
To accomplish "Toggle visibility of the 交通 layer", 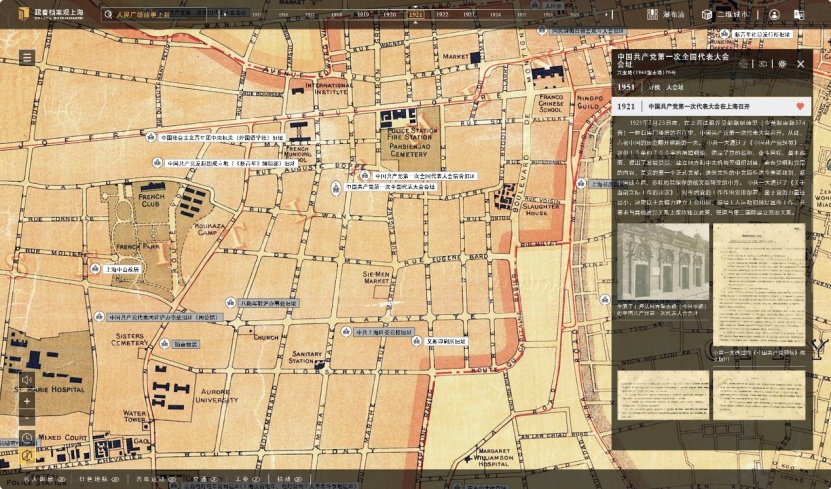I will (213, 479).
